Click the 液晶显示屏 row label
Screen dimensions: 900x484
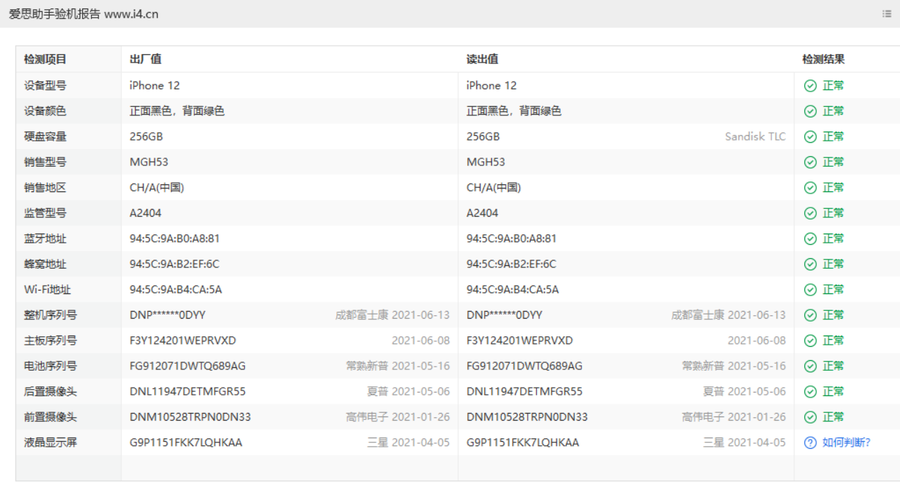[50, 443]
